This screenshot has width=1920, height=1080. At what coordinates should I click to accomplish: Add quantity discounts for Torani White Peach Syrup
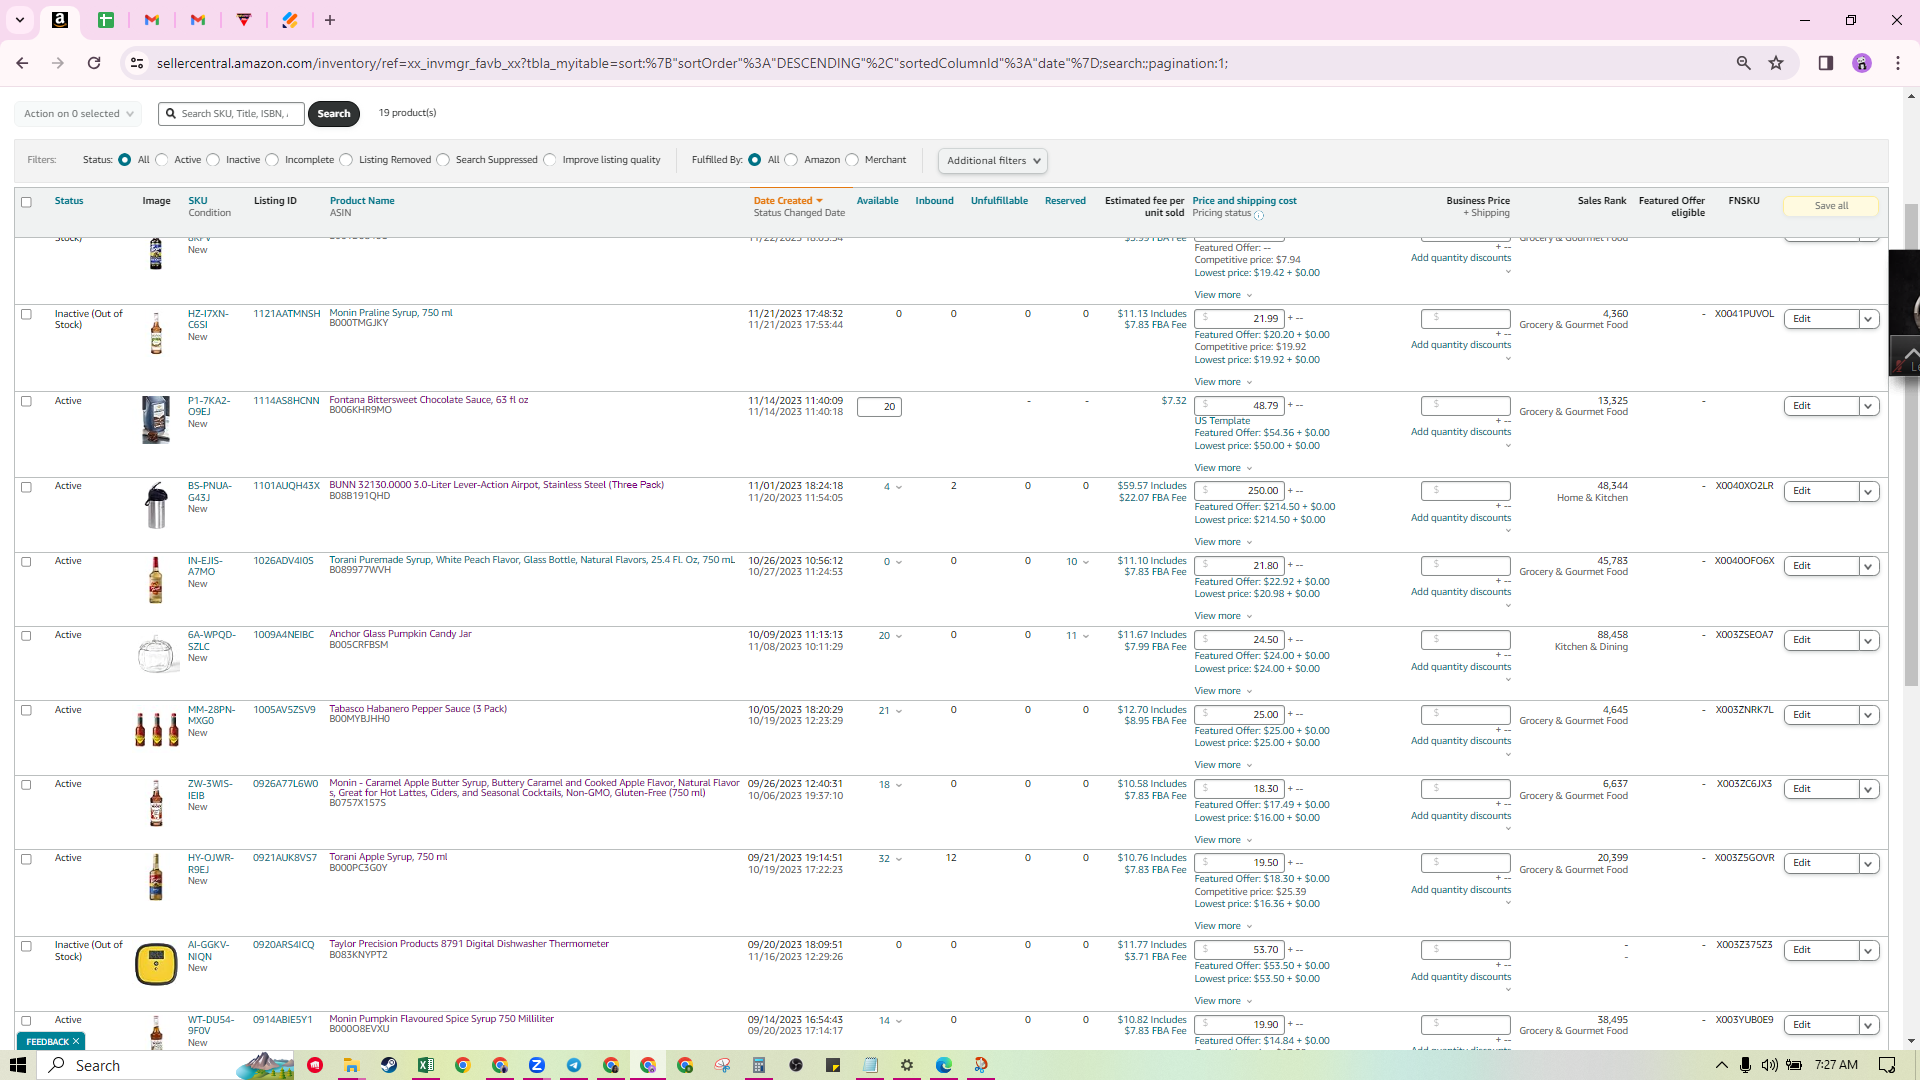pyautogui.click(x=1461, y=592)
